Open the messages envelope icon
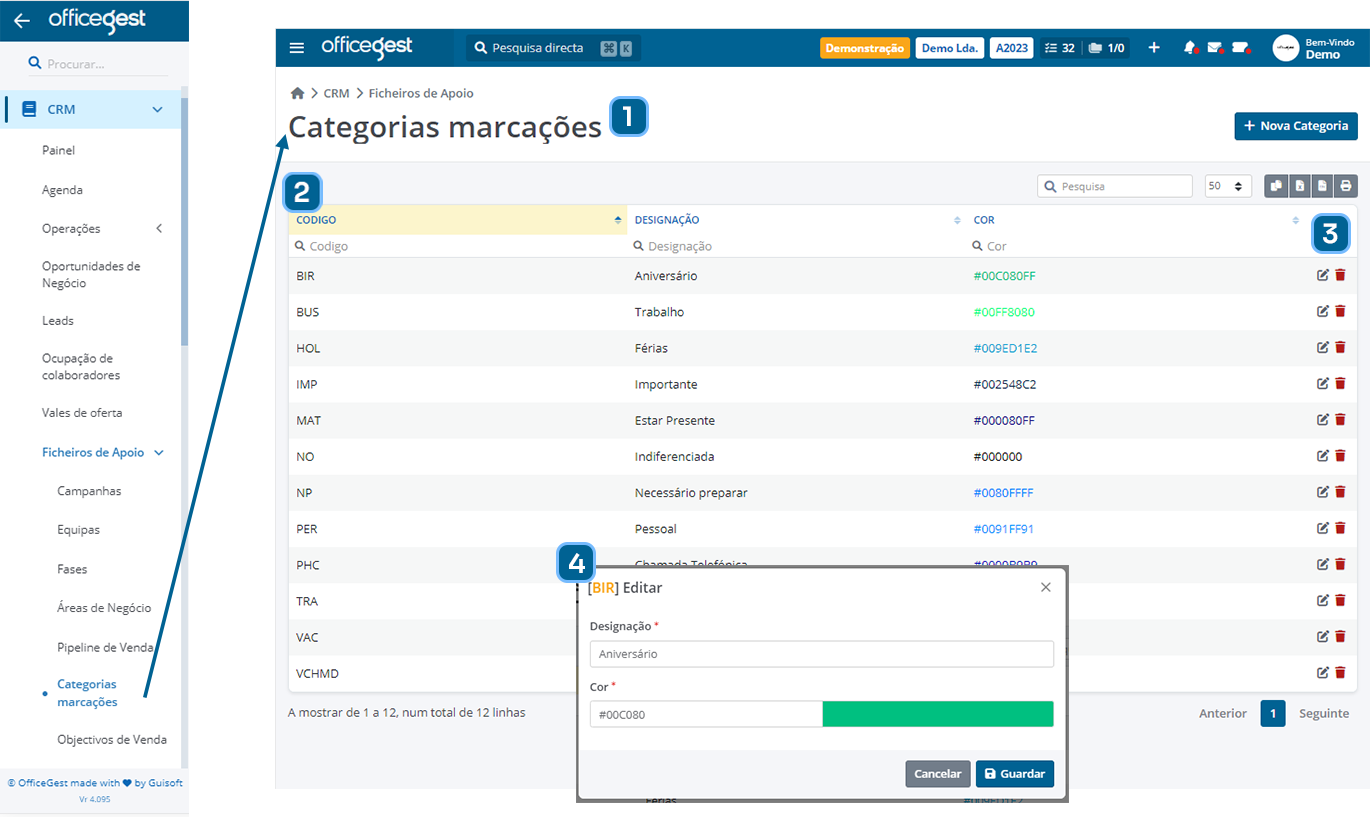The width and height of the screenshot is (1370, 817). [x=1215, y=46]
